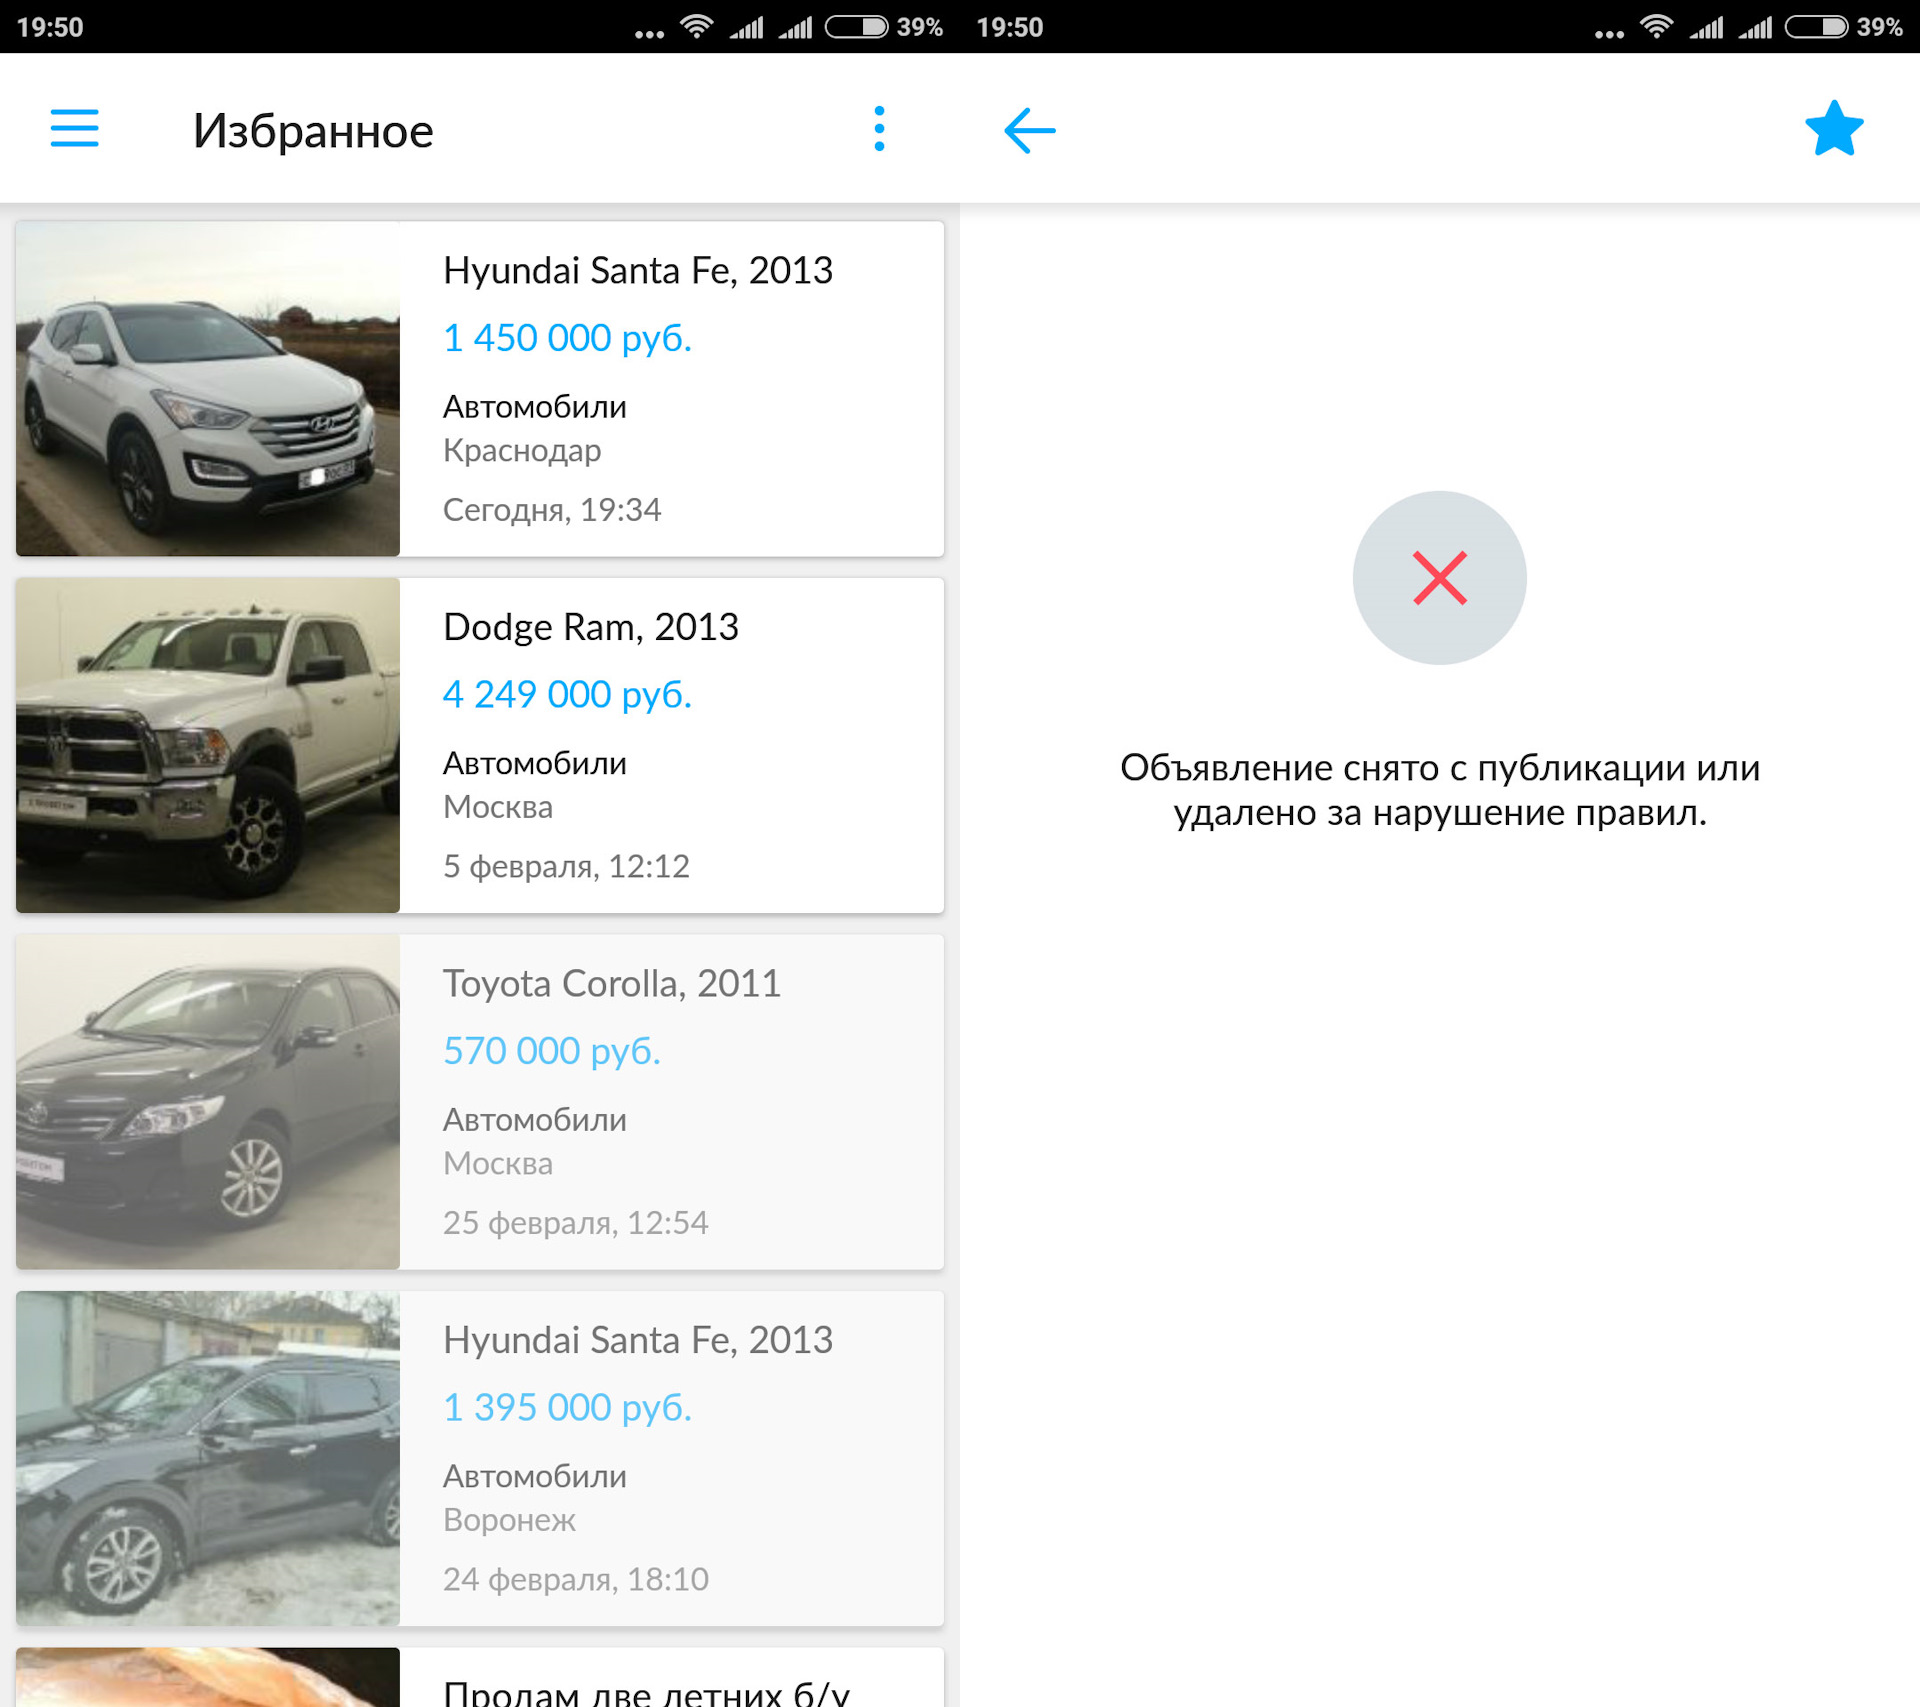This screenshot has width=1920, height=1707.
Task: Click the date Сегодня, 19:34
Action: [x=551, y=510]
